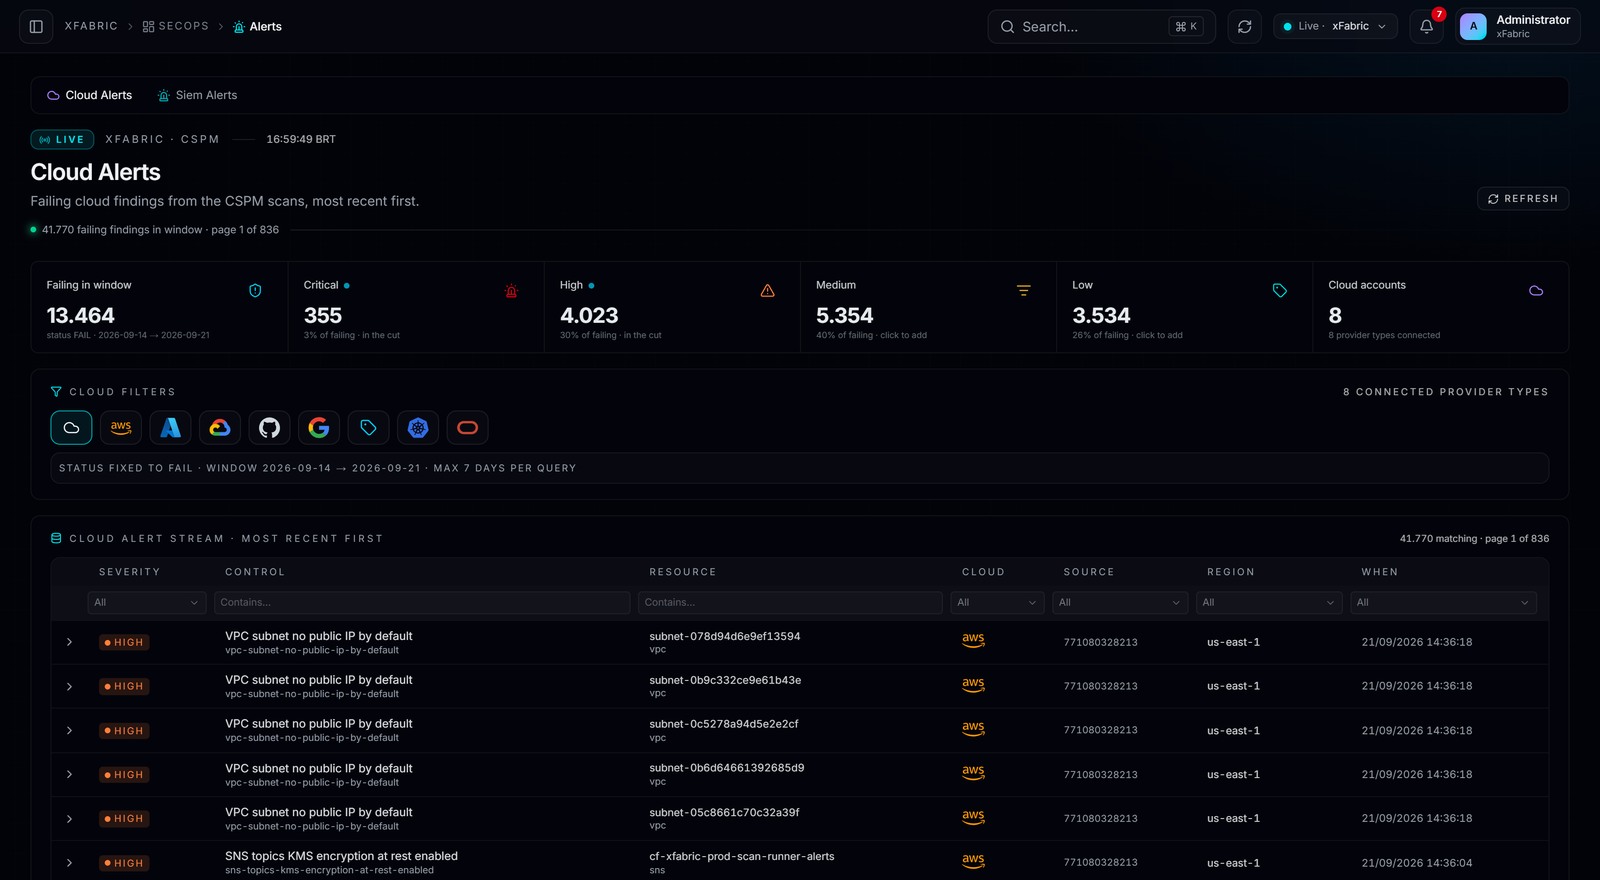Click the search magnifier icon
1600x880 pixels.
pyautogui.click(x=1007, y=27)
